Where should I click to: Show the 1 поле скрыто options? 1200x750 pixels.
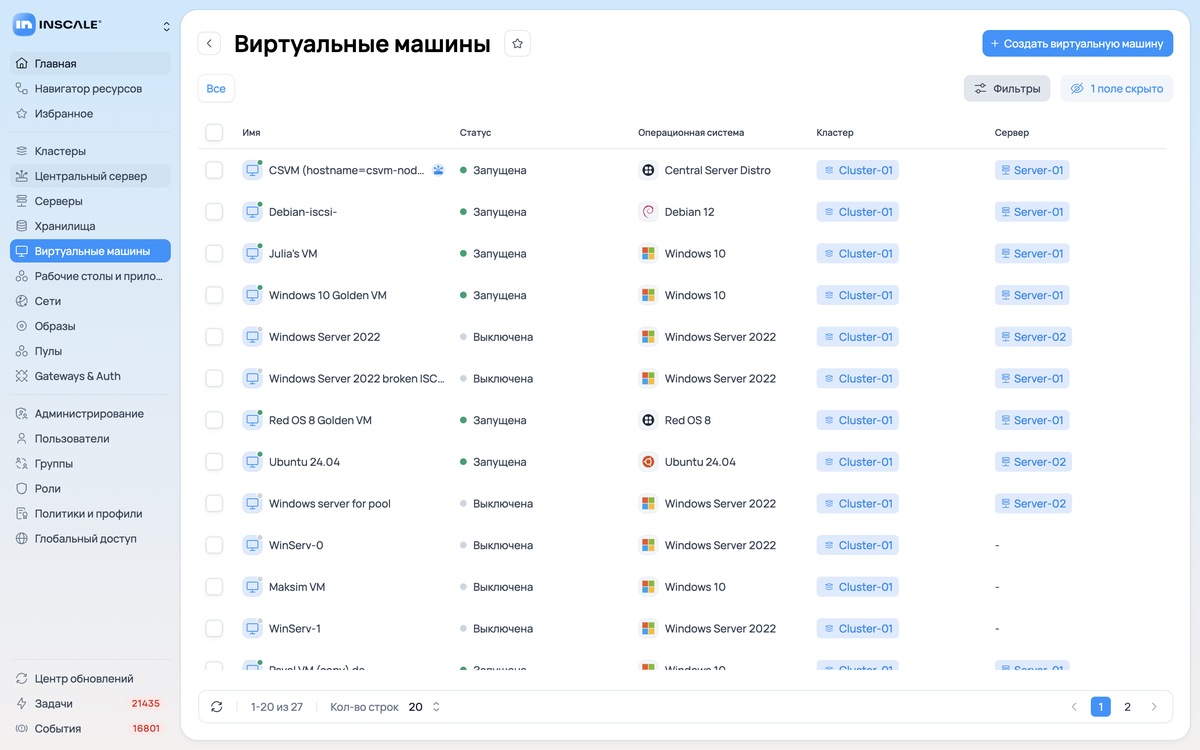coord(1116,89)
